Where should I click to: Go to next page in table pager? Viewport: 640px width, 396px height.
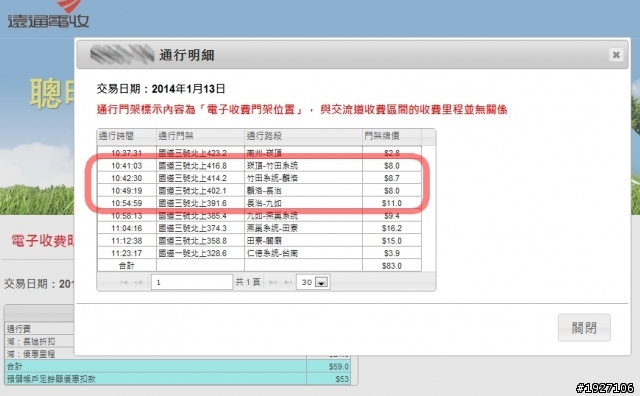(273, 282)
